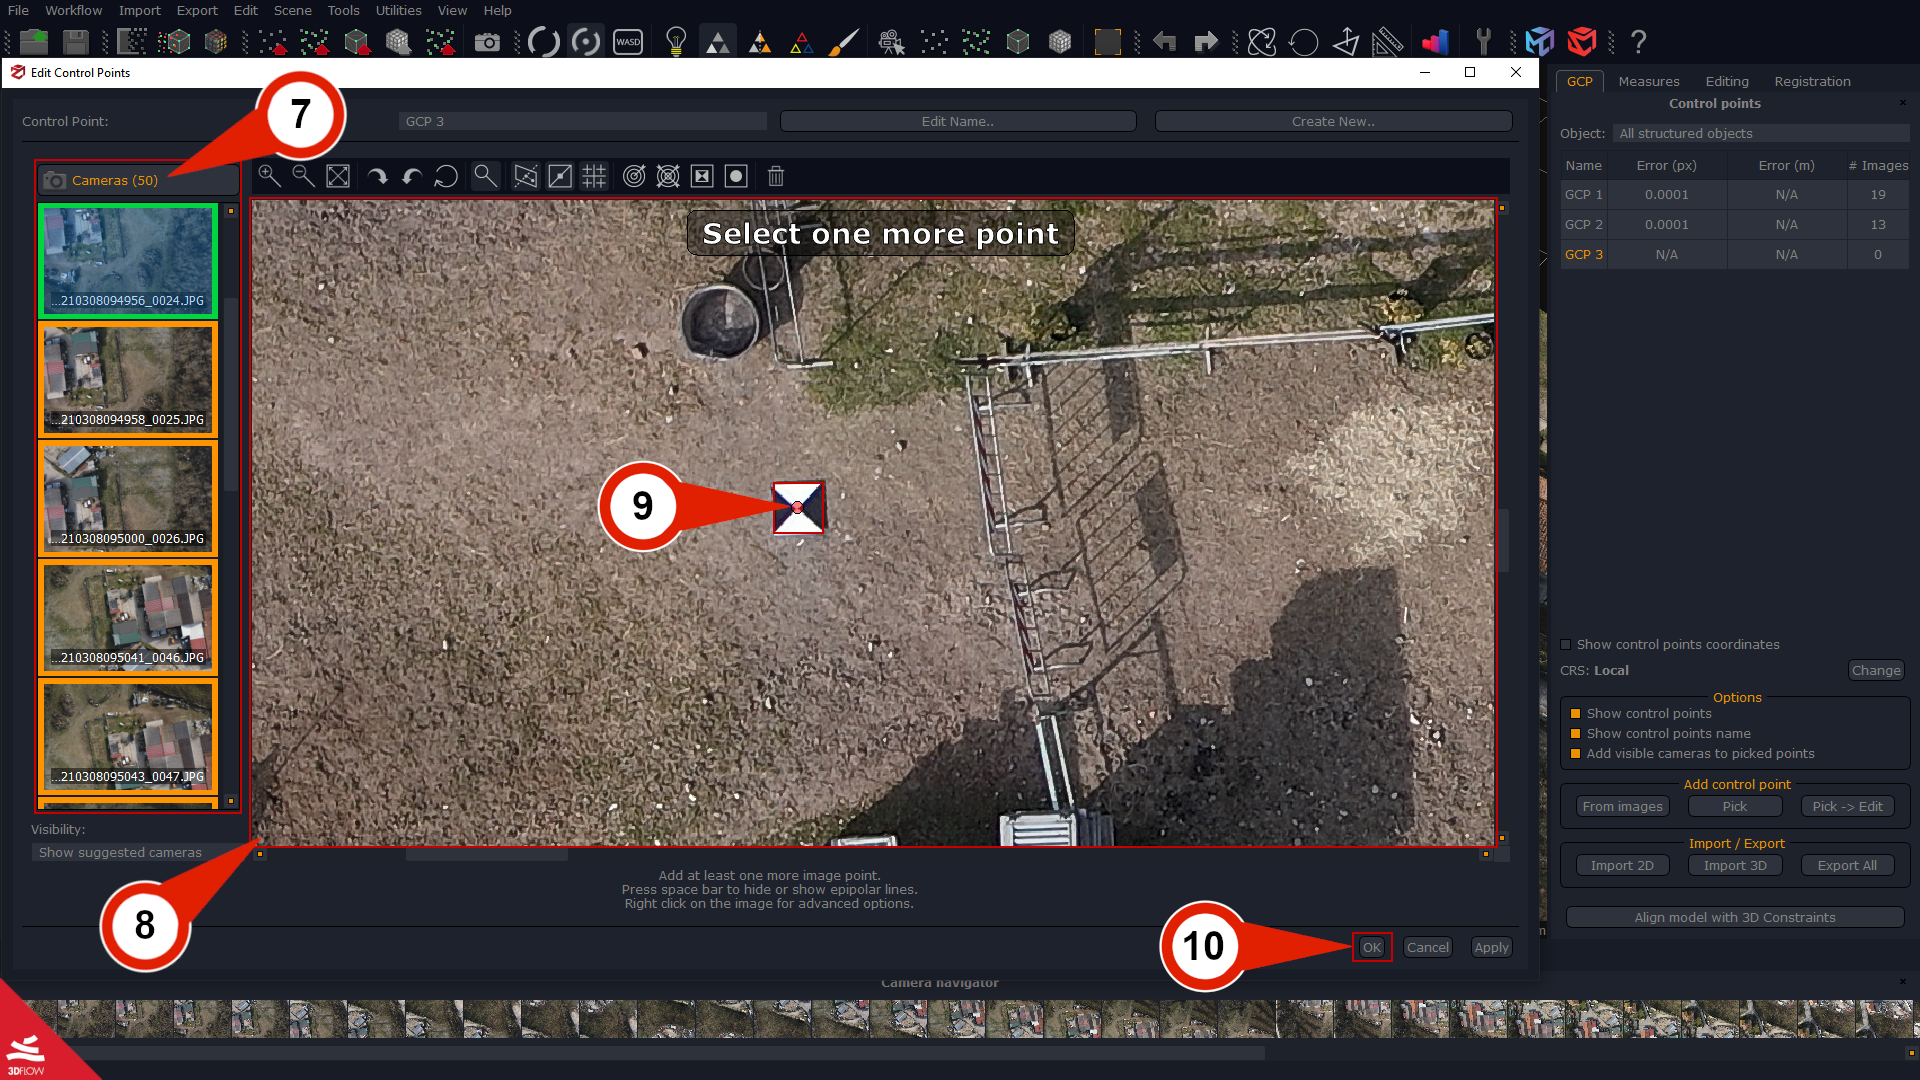1920x1080 pixels.
Task: Click the From images button
Action: click(1622, 807)
